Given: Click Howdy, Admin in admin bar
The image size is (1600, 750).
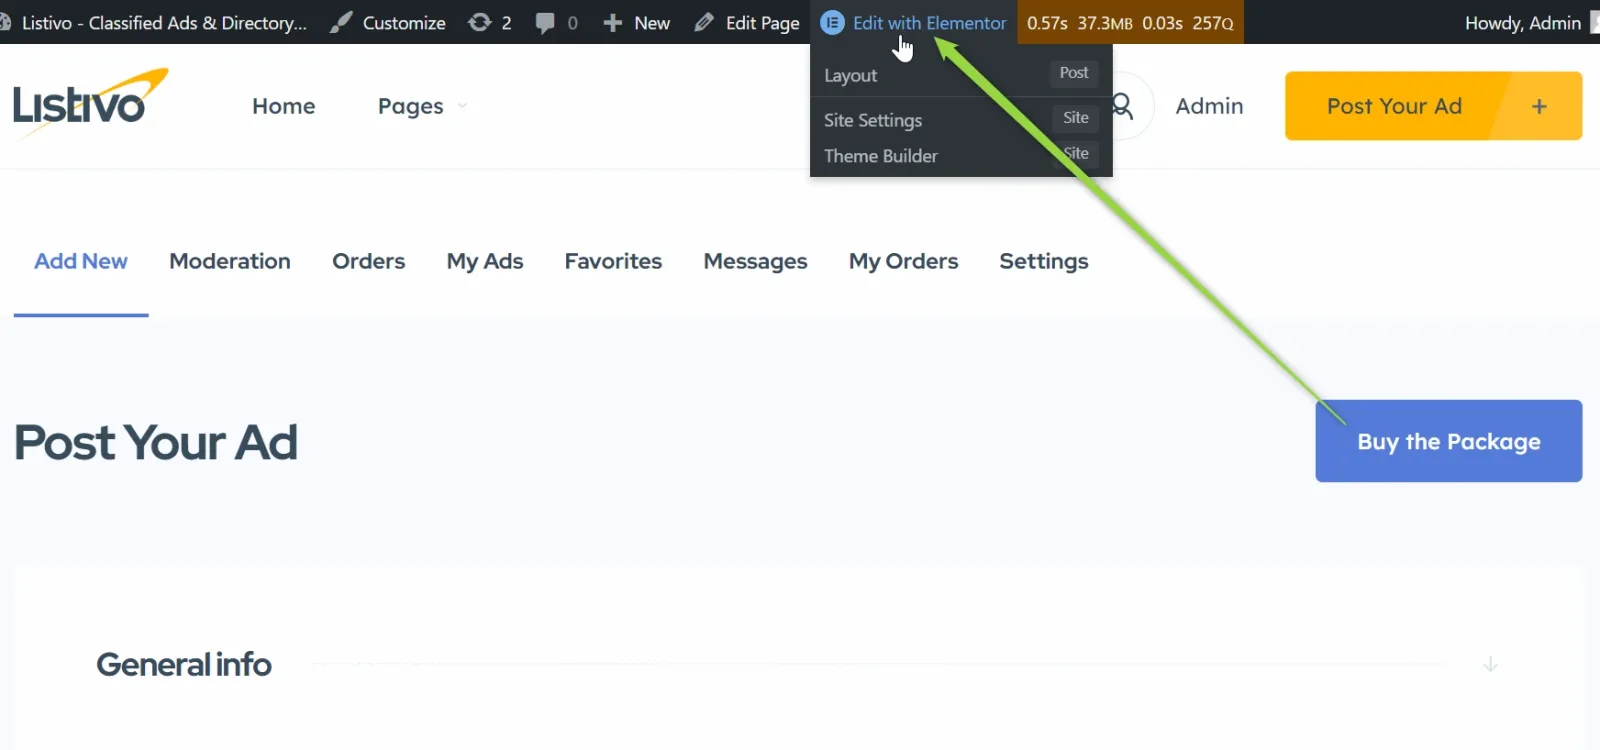Looking at the screenshot, I should click(1523, 22).
